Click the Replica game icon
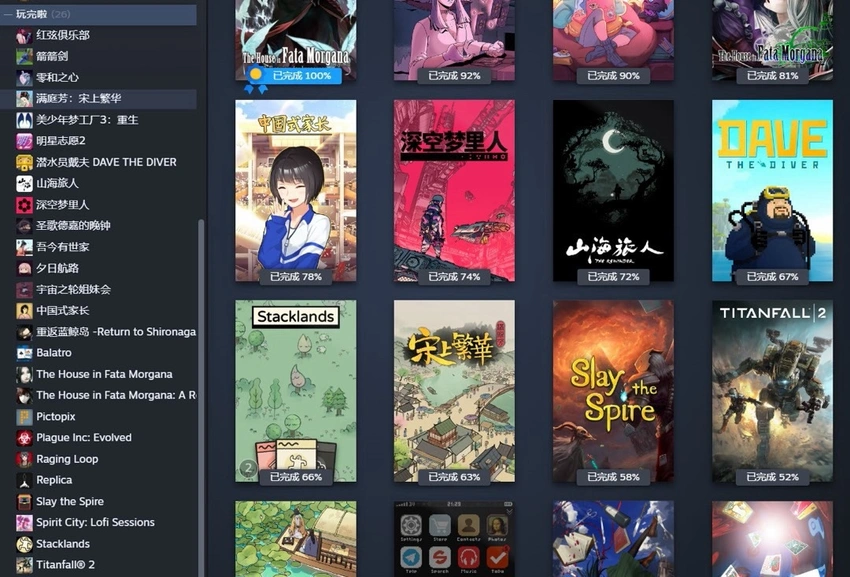 pyautogui.click(x=24, y=480)
